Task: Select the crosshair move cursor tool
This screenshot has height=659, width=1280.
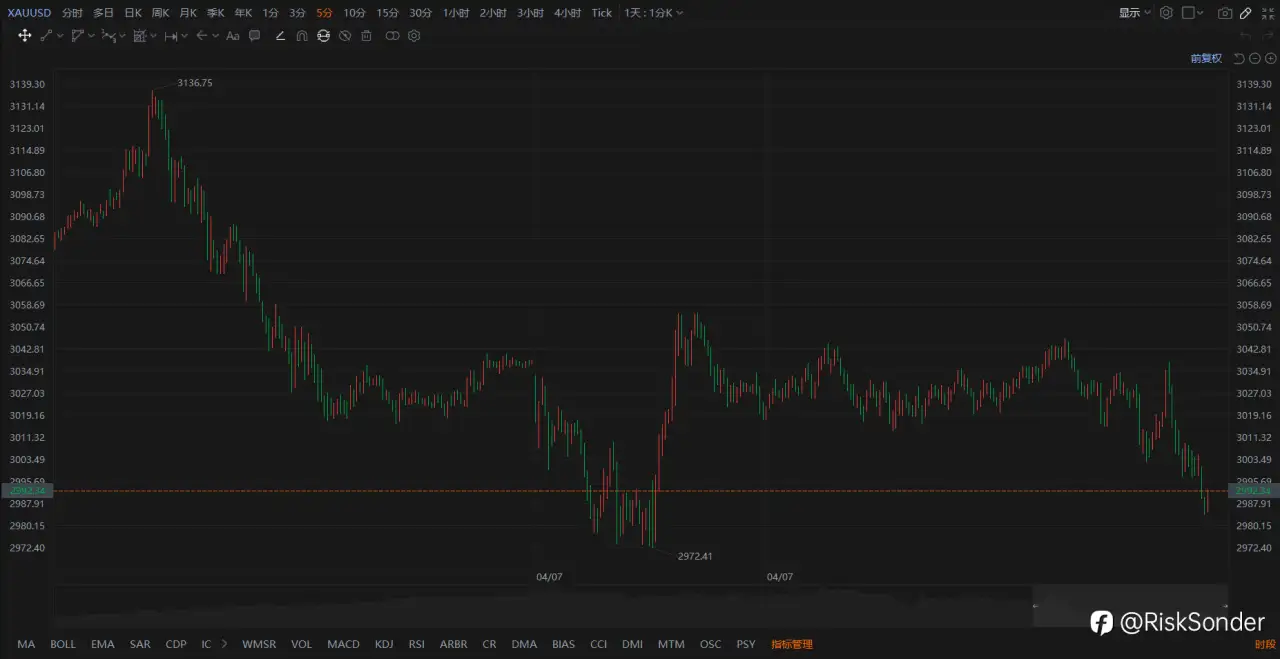Action: pyautogui.click(x=25, y=36)
